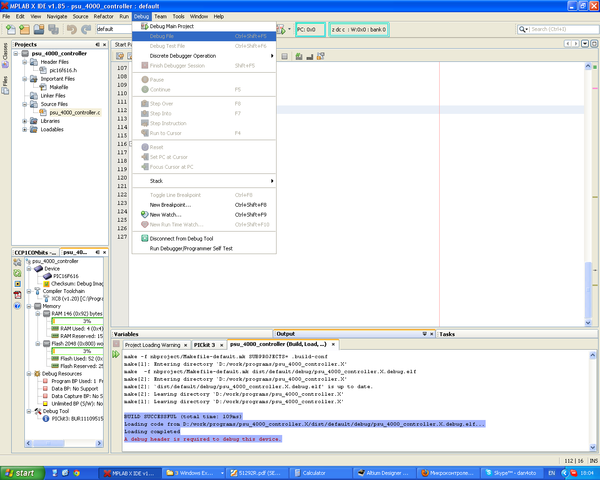Image resolution: width=600 pixels, height=480 pixels.
Task: Click the Open Project toolbar icon
Action: click(39, 29)
